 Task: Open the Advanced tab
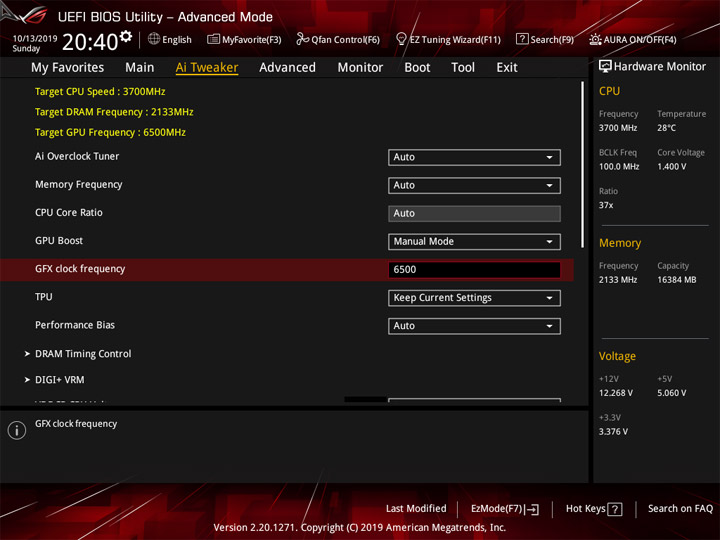pos(287,68)
